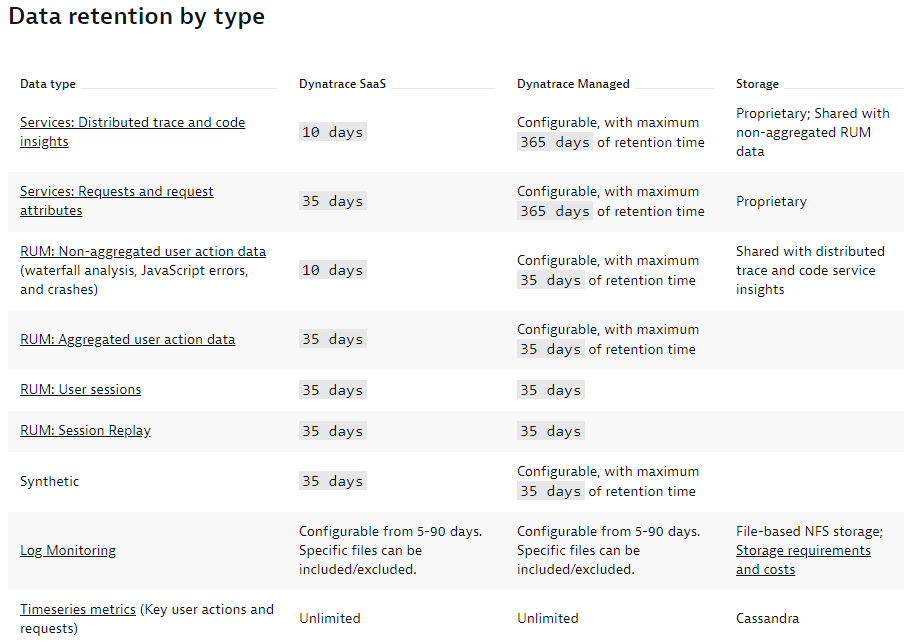Open the Services: Distributed trace and code insights link
This screenshot has height=643, width=916.
[x=132, y=123]
